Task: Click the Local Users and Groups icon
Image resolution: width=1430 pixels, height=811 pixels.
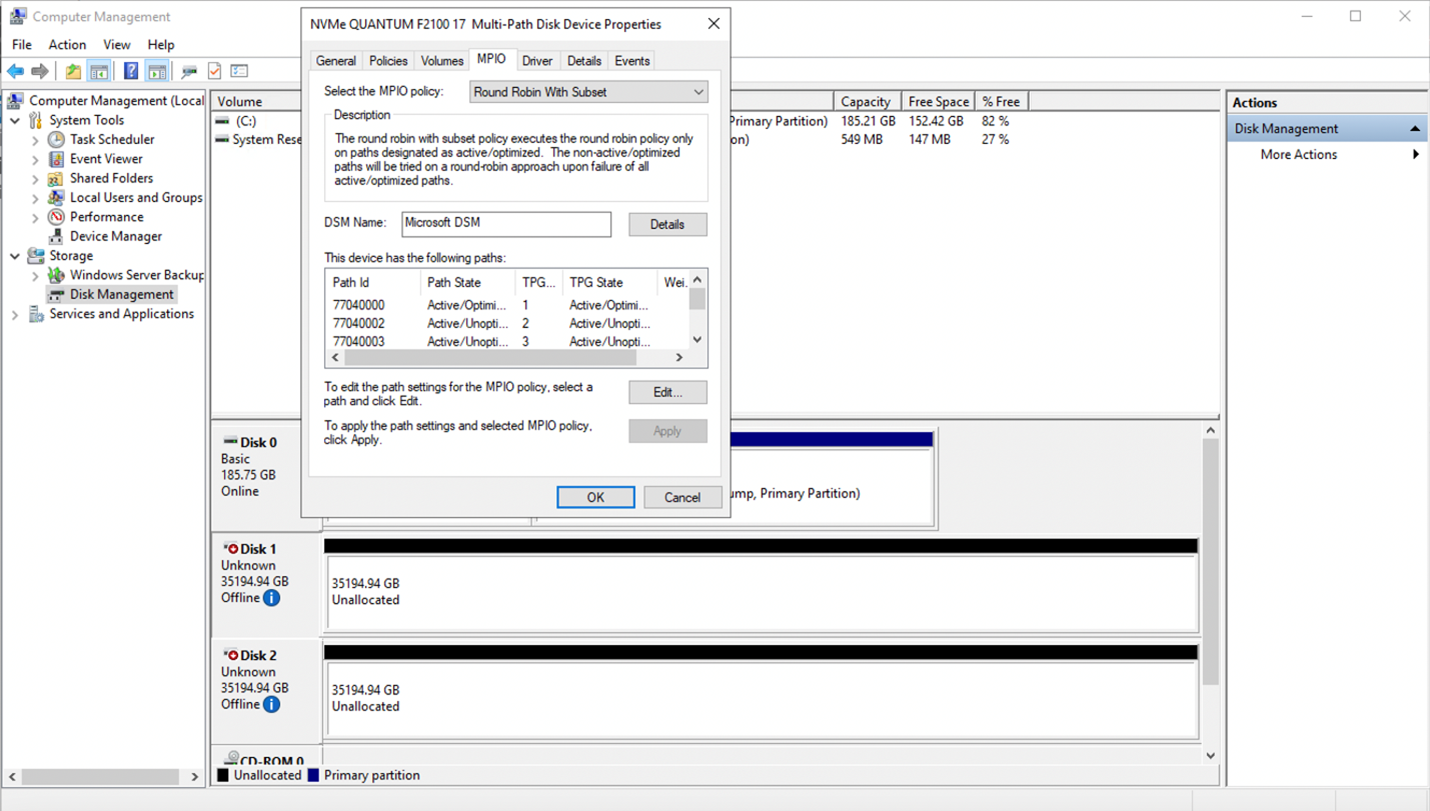Action: tap(56, 198)
